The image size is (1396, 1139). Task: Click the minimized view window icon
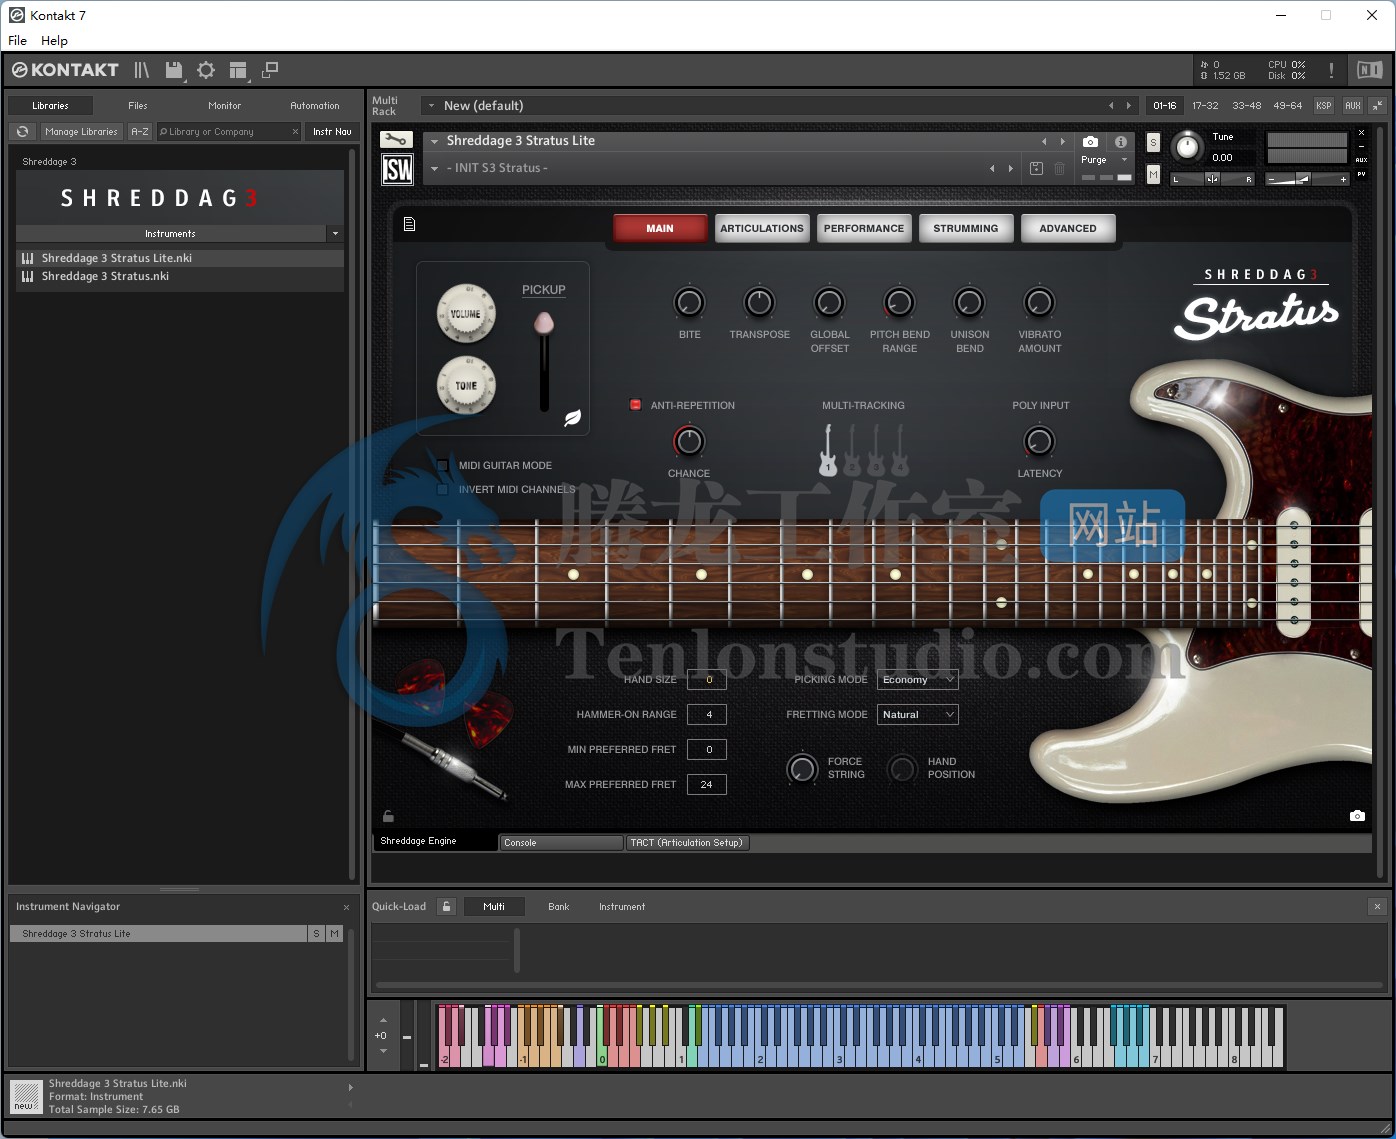[270, 70]
